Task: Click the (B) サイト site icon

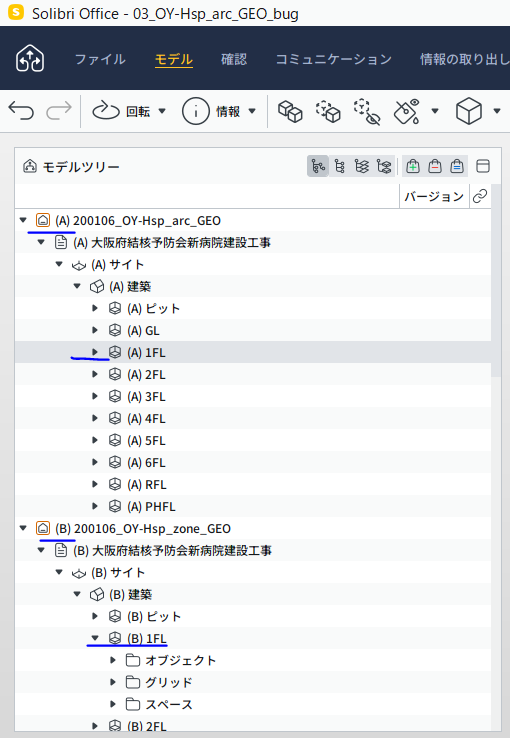Action: tap(79, 573)
